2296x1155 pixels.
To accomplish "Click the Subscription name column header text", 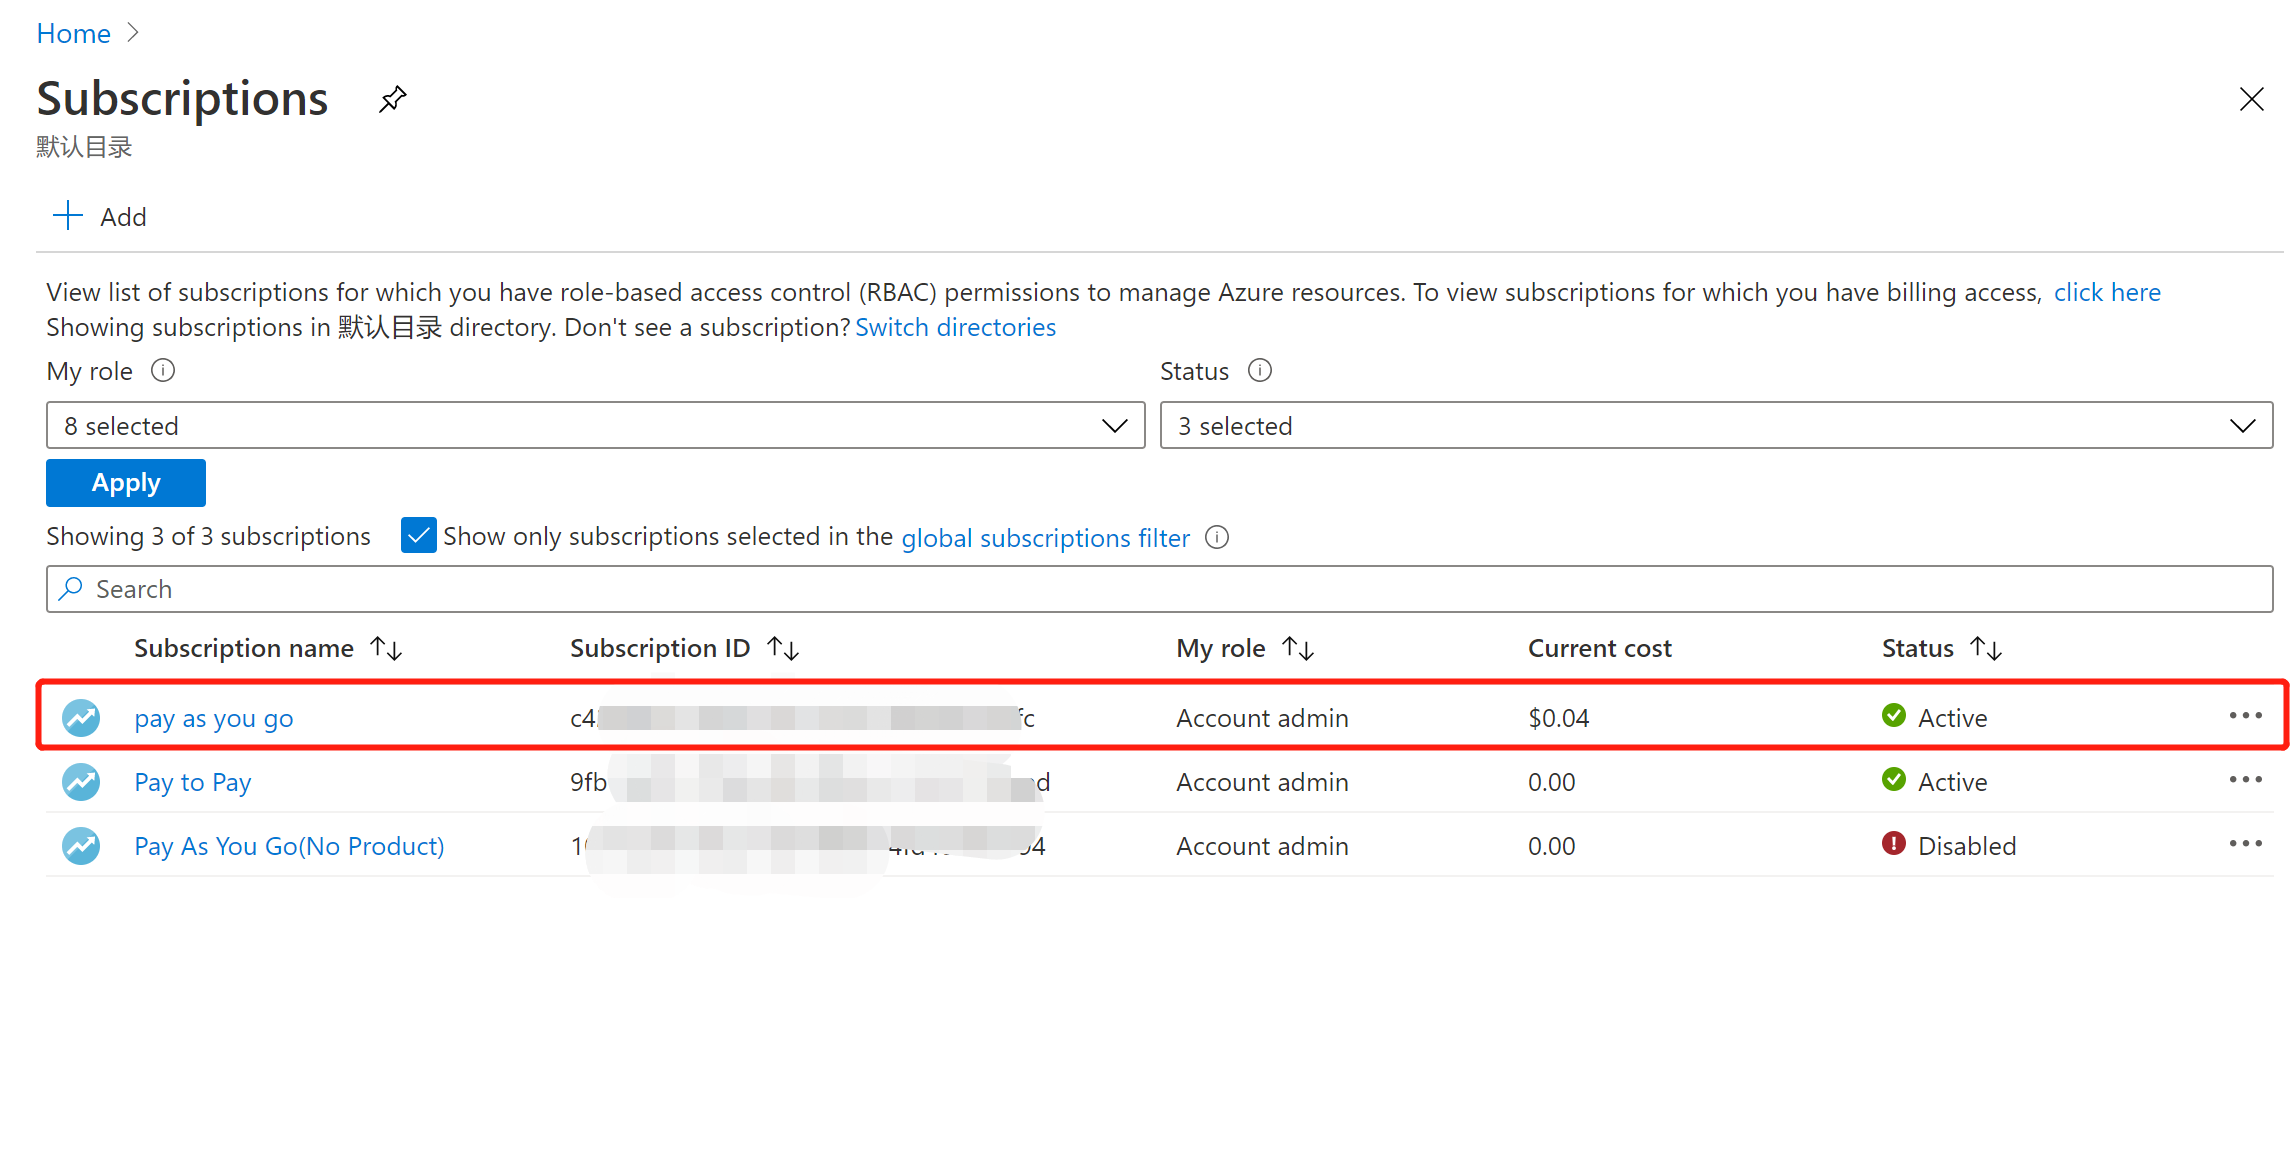I will pos(244,649).
